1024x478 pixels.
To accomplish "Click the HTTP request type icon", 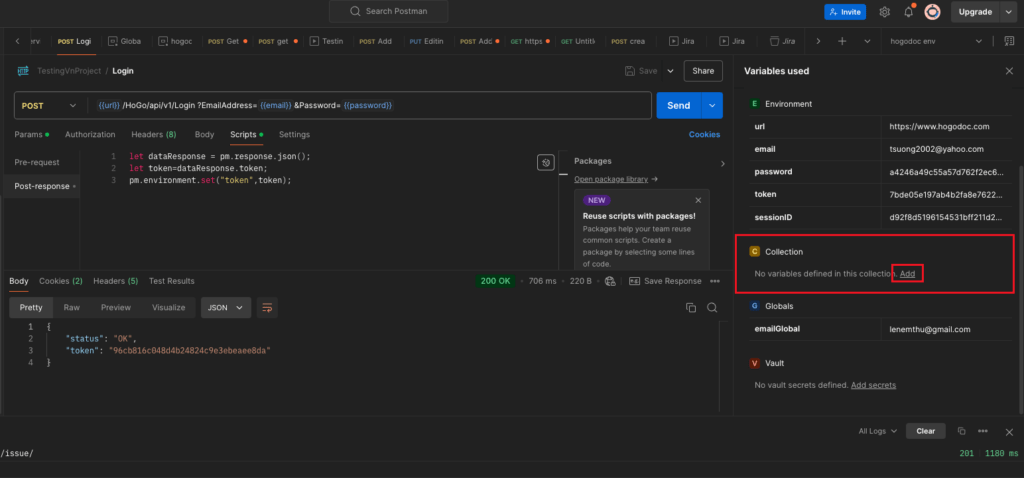I will click(24, 71).
